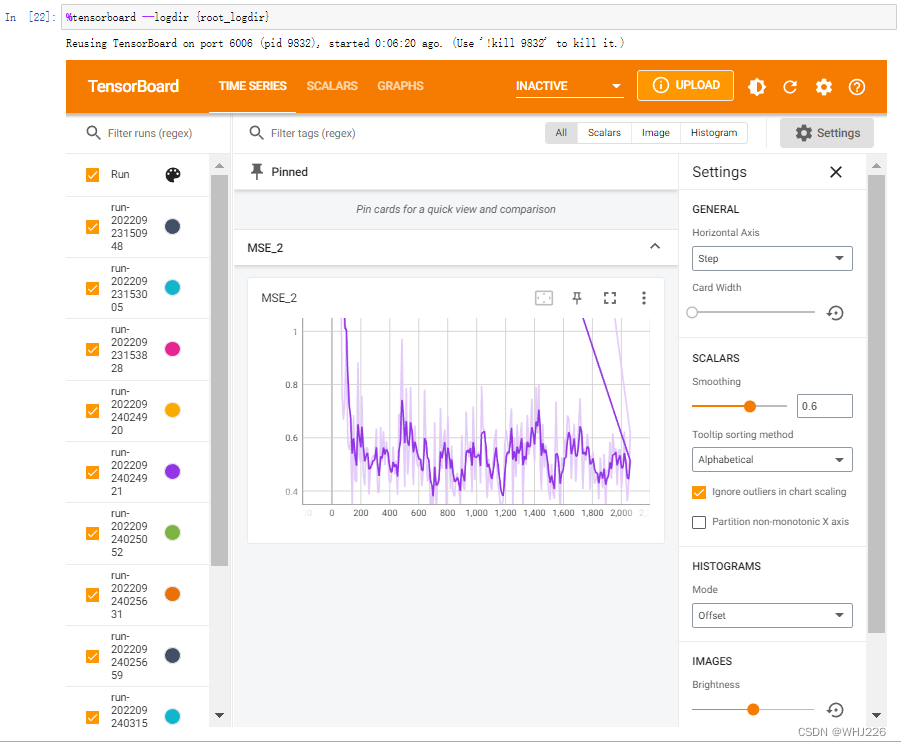901x746 pixels.
Task: Click the purple swatch for run 20220924024921
Action: (172, 472)
